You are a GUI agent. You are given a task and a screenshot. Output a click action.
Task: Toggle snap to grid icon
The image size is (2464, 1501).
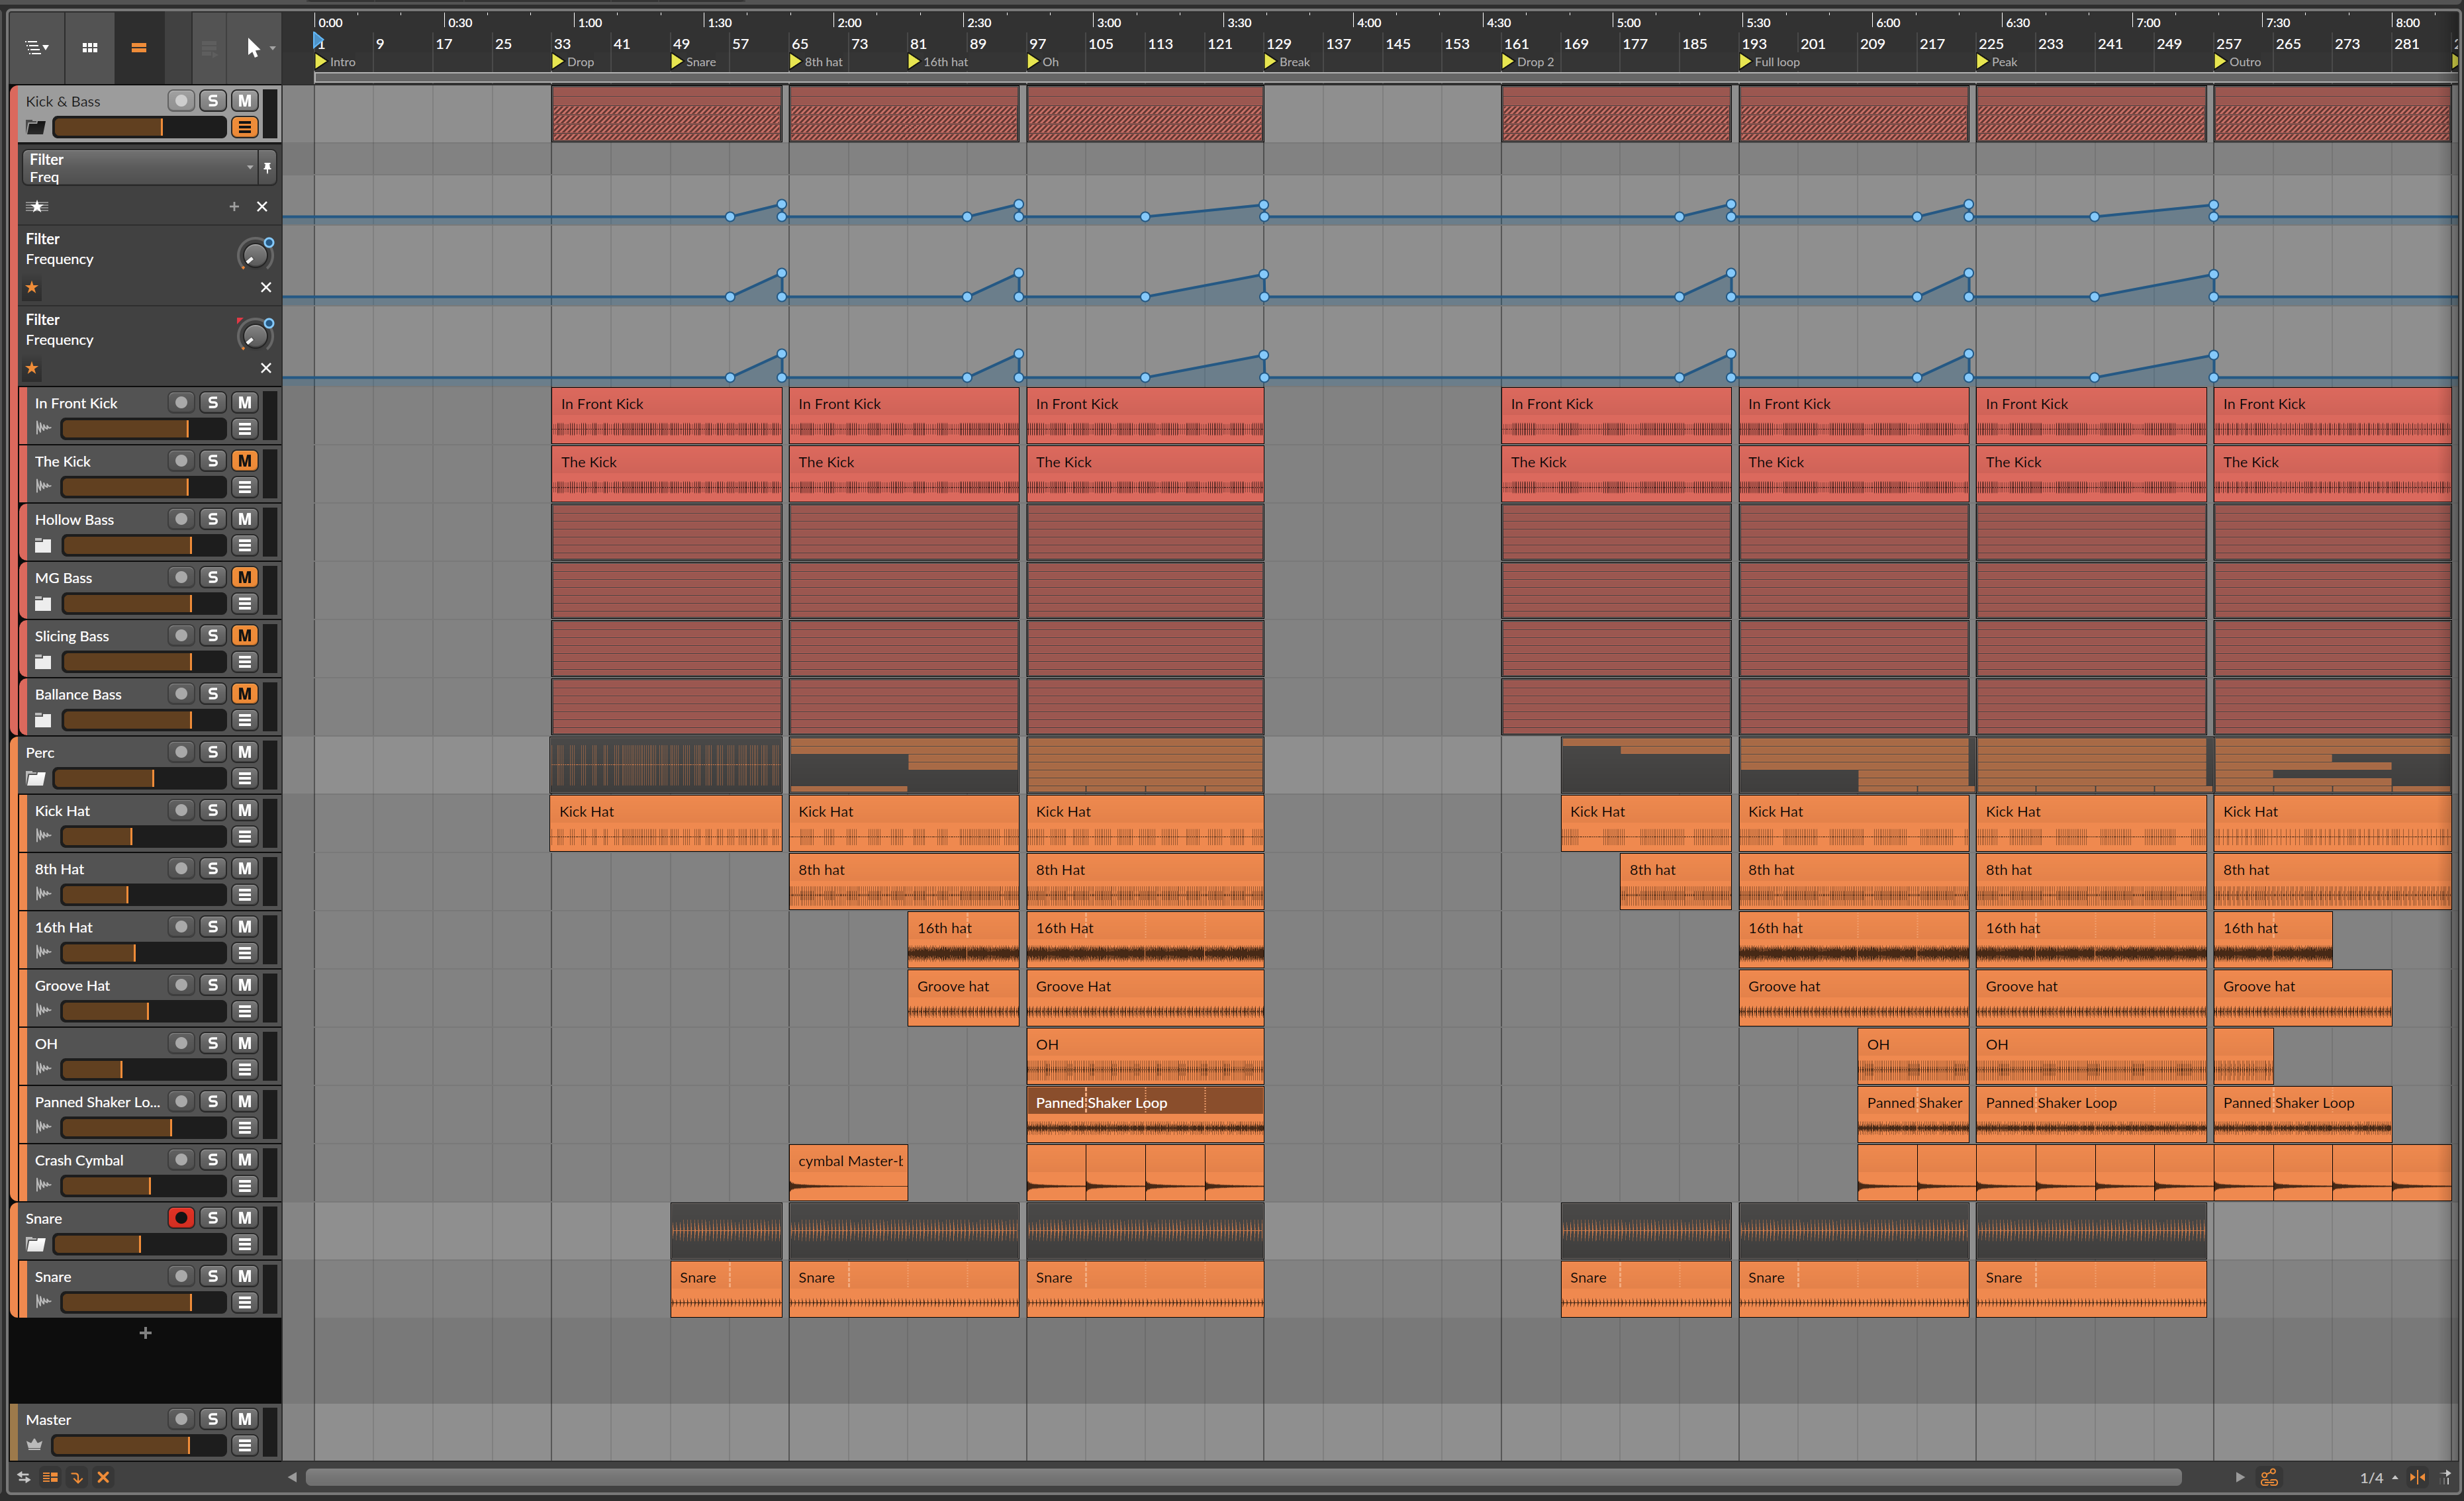click(x=2418, y=1477)
